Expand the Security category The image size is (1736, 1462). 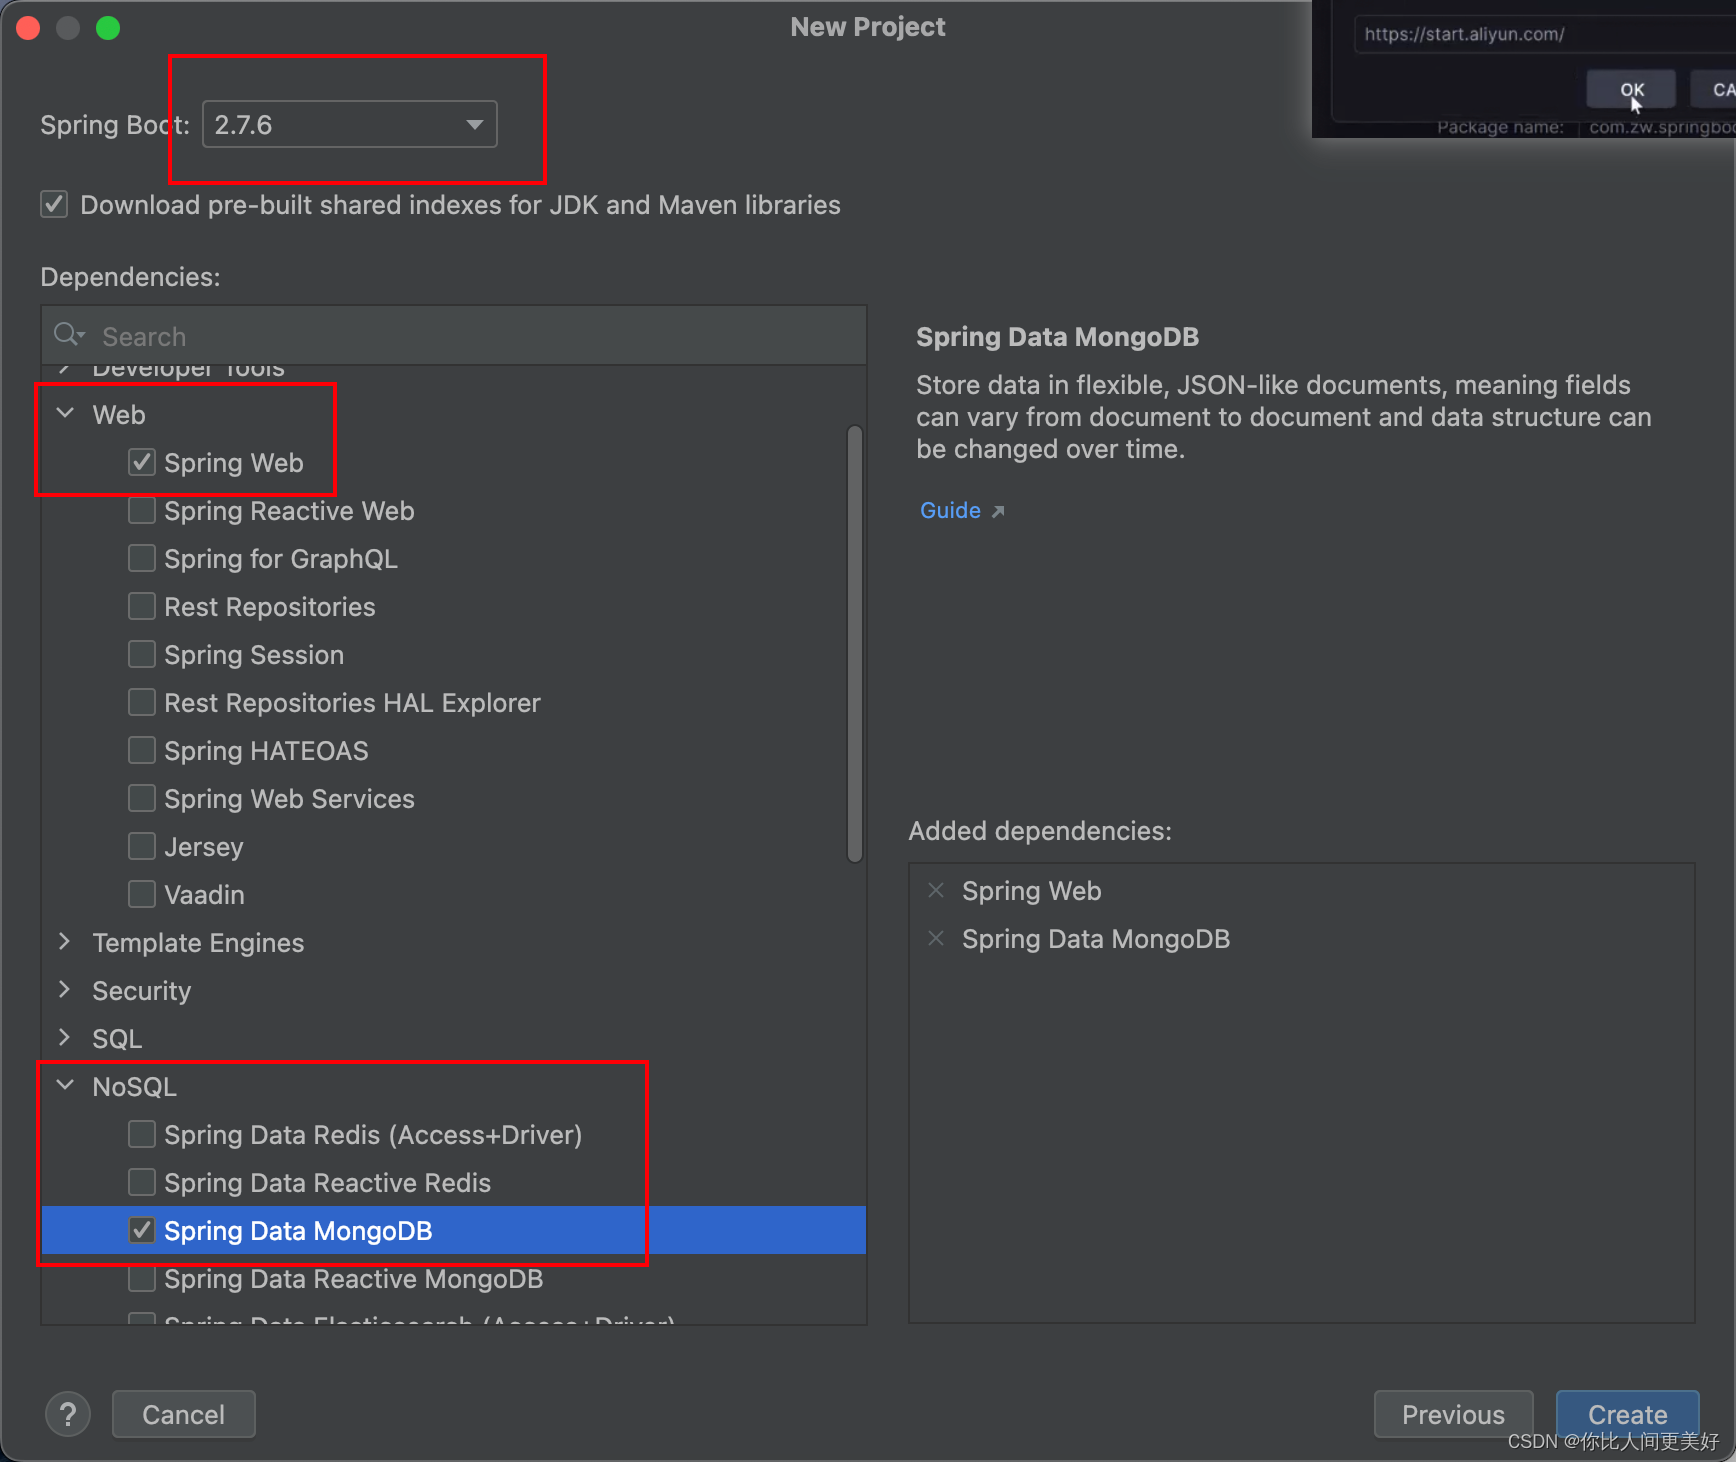(x=65, y=989)
